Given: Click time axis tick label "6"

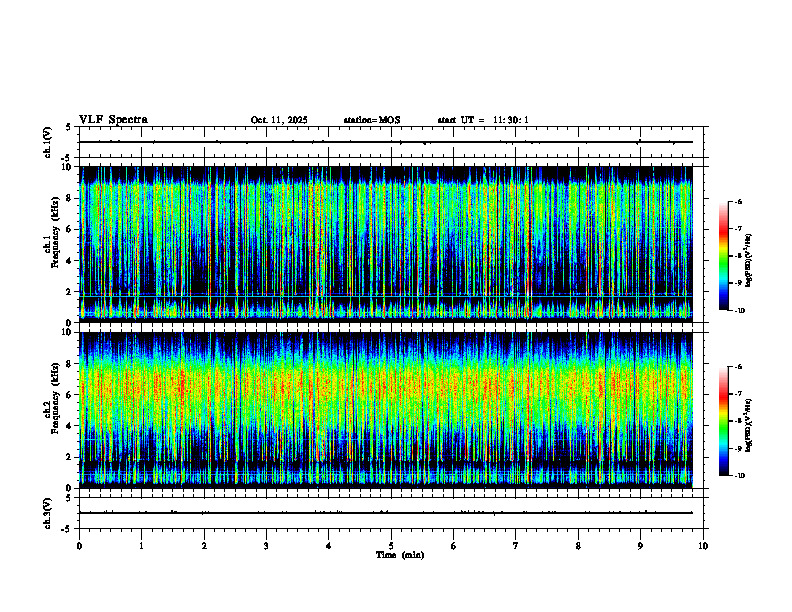Looking at the screenshot, I should [x=454, y=546].
